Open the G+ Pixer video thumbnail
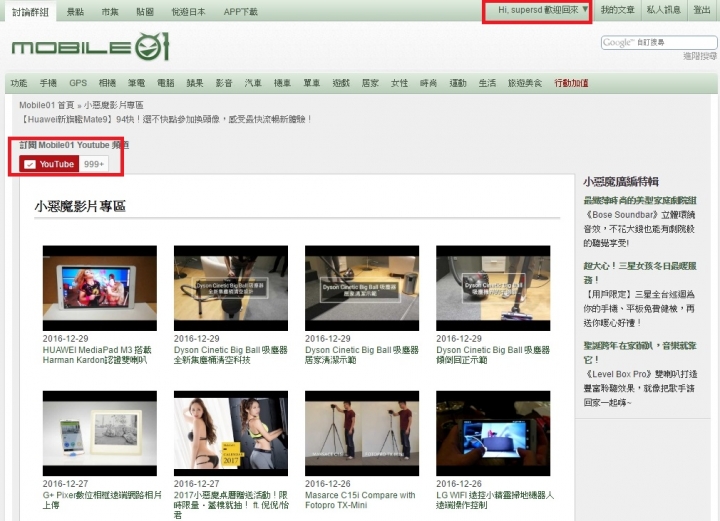 100,433
